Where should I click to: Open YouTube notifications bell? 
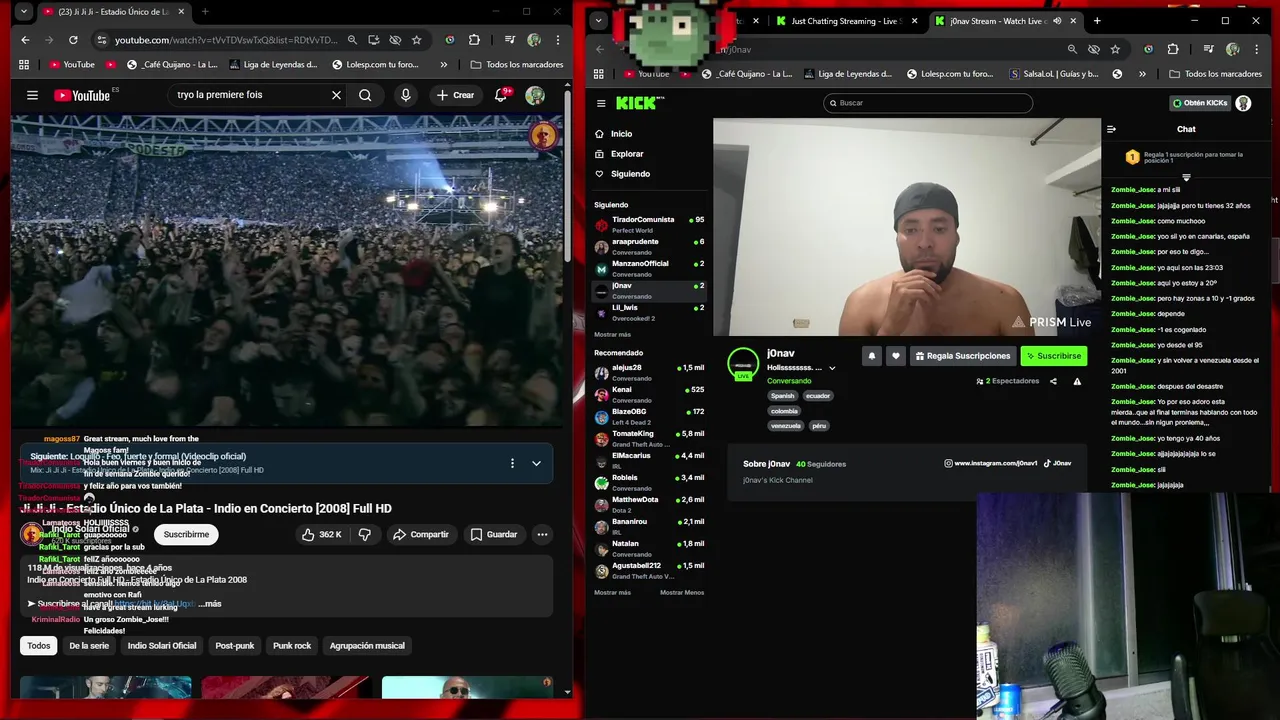point(501,95)
